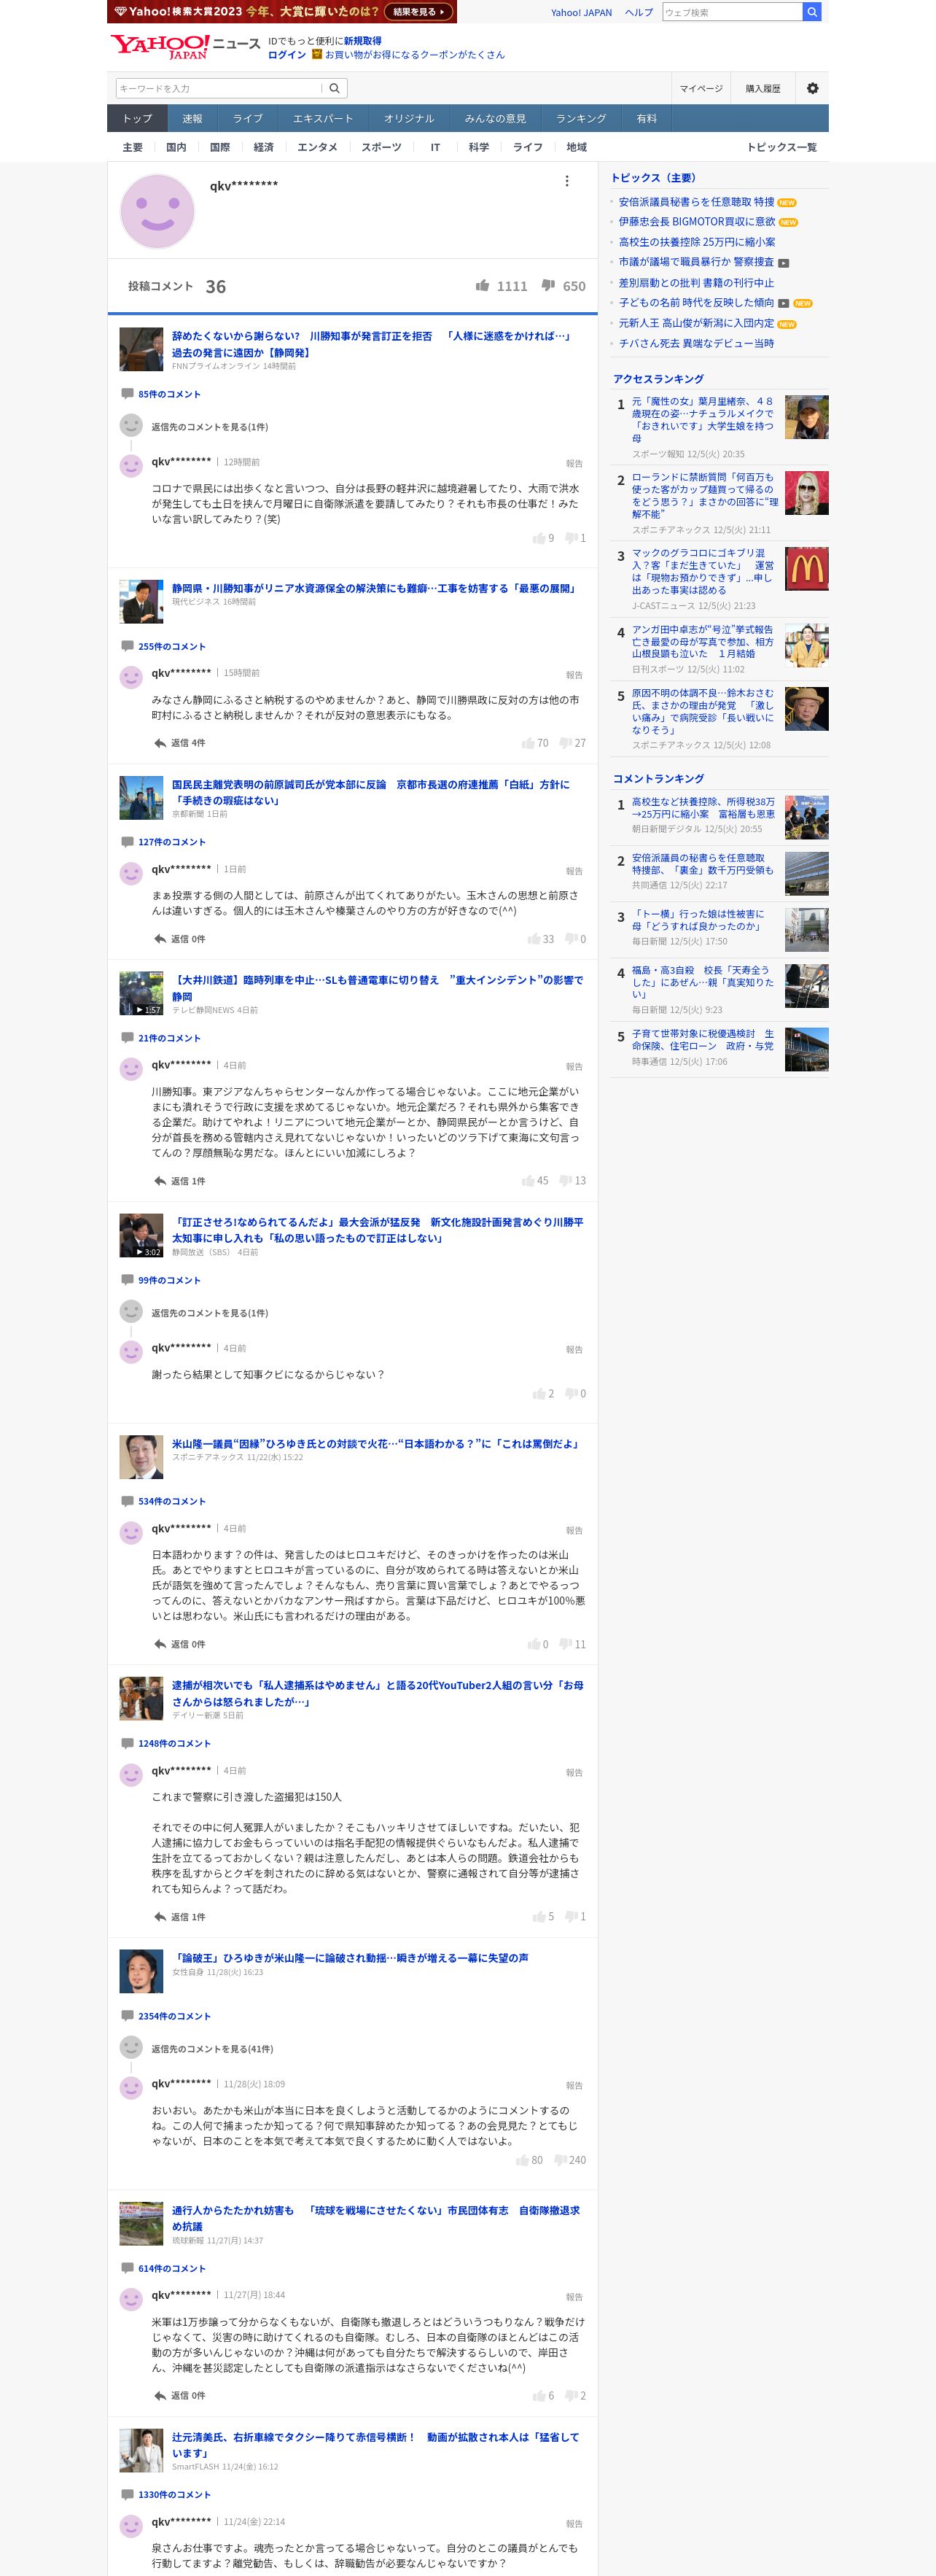
Task: Click thumbnail of 米山隆一議員 因縁 article
Action: [141, 1457]
